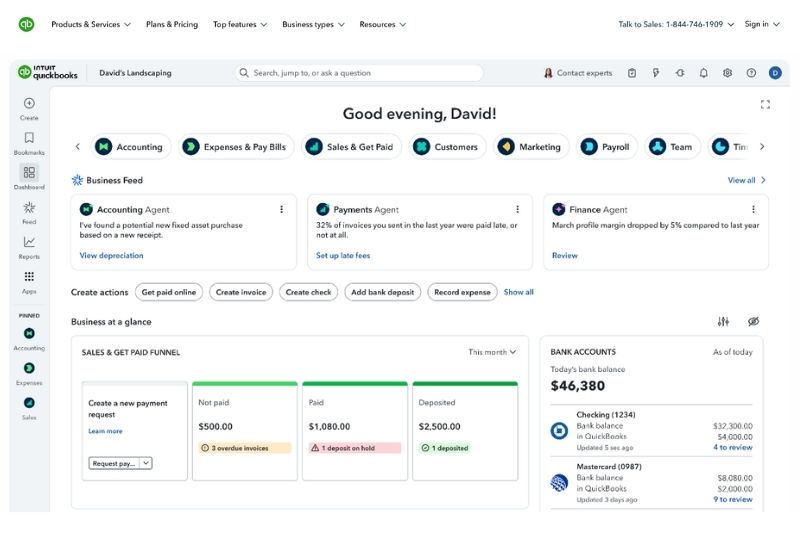Open the Create plus icon in sidebar
This screenshot has width=800, height=533.
(29, 104)
